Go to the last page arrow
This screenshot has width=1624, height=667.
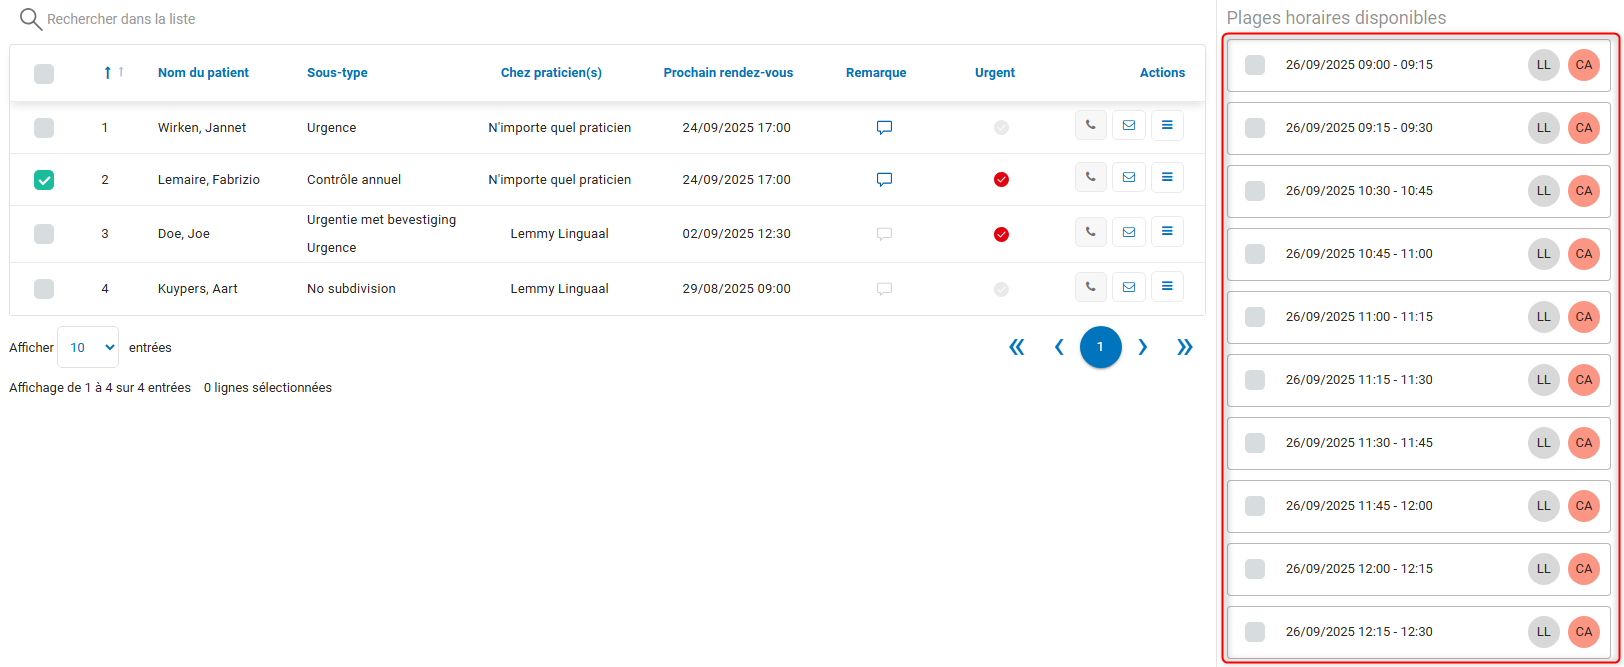point(1185,347)
